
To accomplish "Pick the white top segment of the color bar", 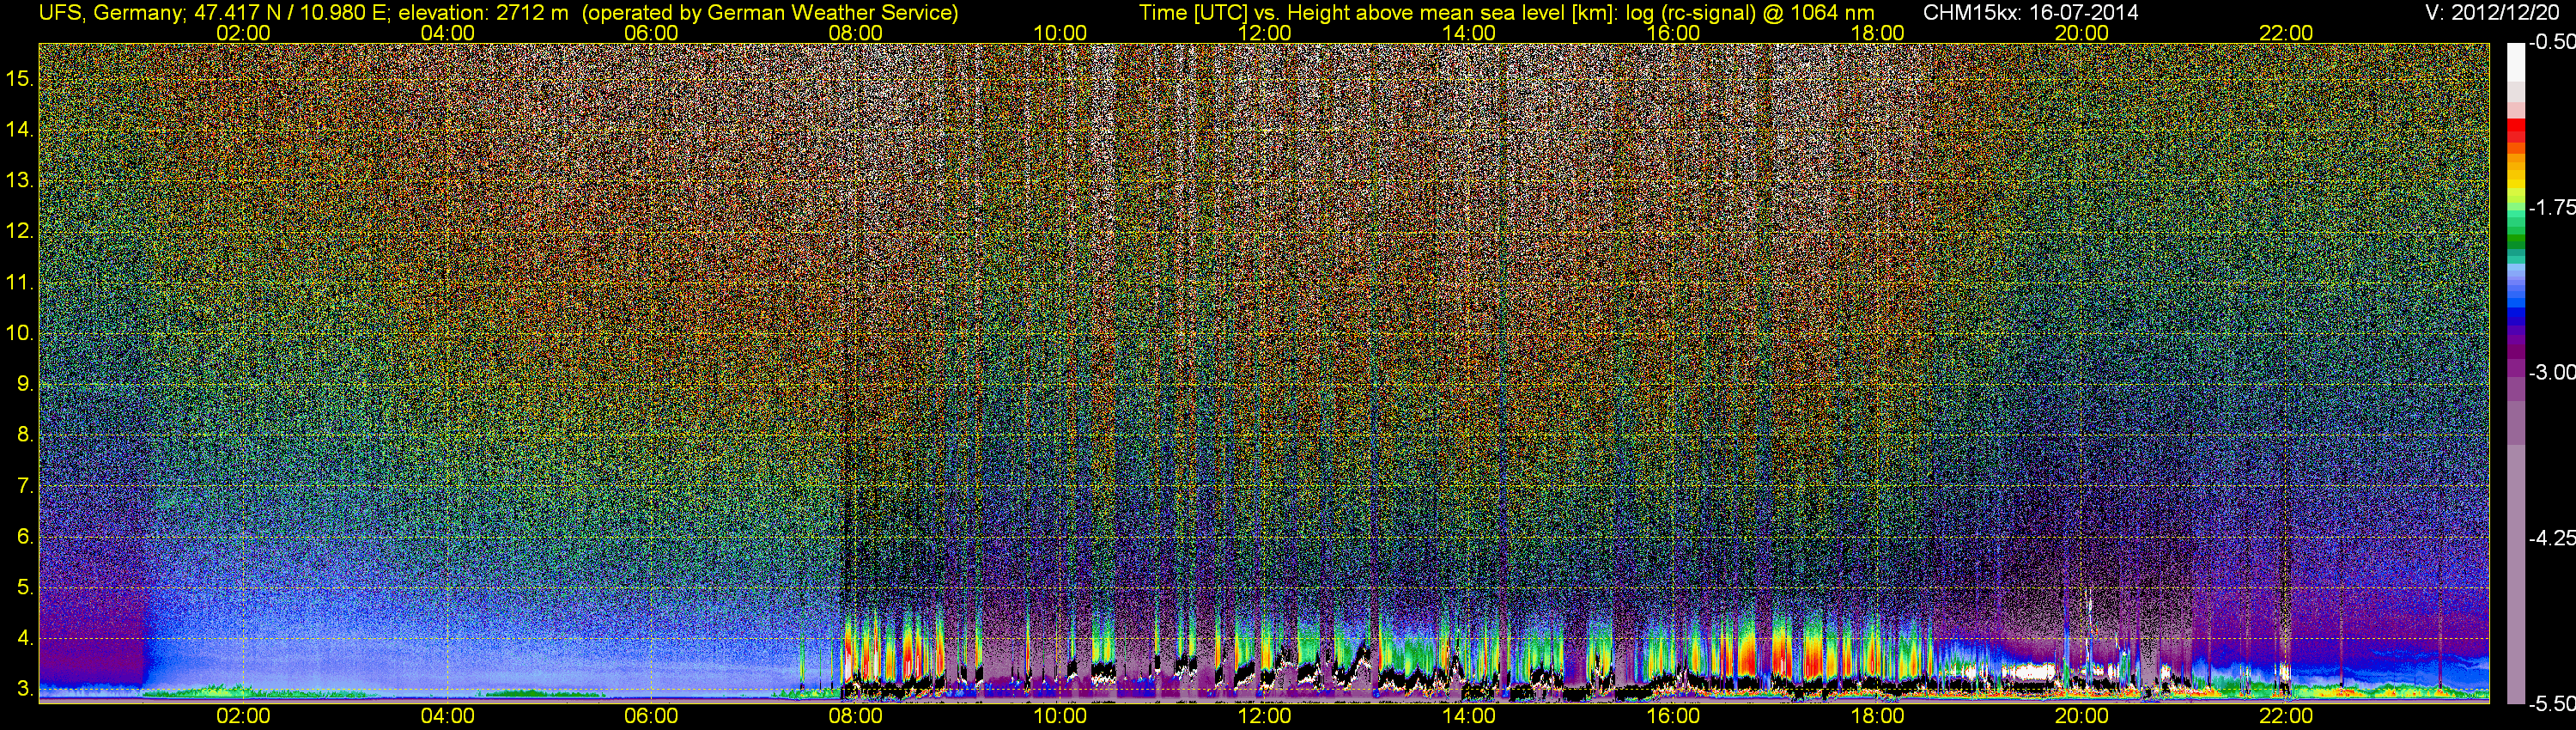I will pos(2516,60).
